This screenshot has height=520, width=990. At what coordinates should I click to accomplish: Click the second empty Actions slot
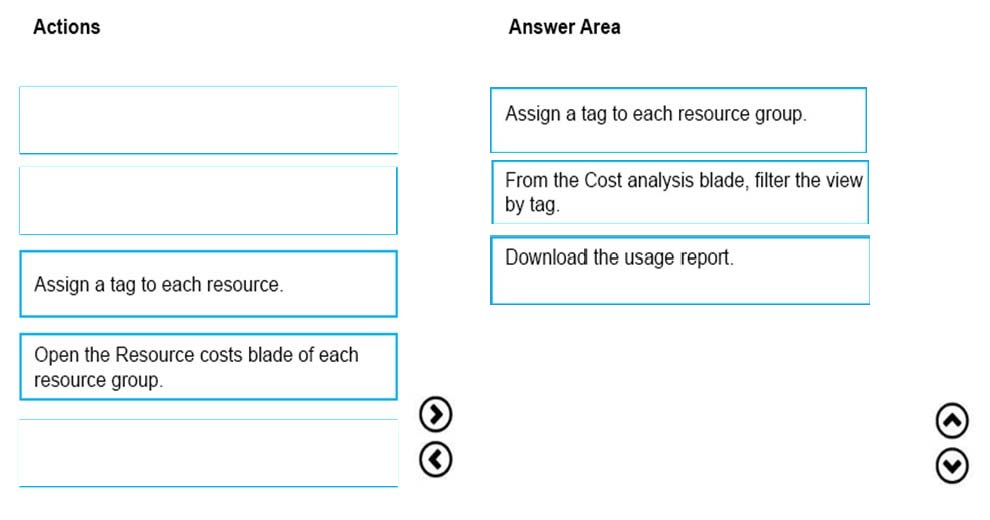[208, 201]
